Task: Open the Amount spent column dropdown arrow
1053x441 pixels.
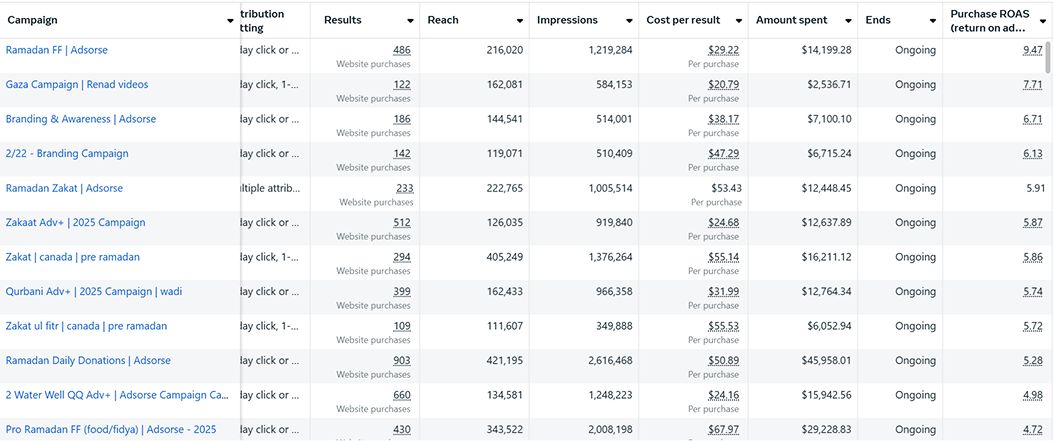Action: tap(847, 21)
